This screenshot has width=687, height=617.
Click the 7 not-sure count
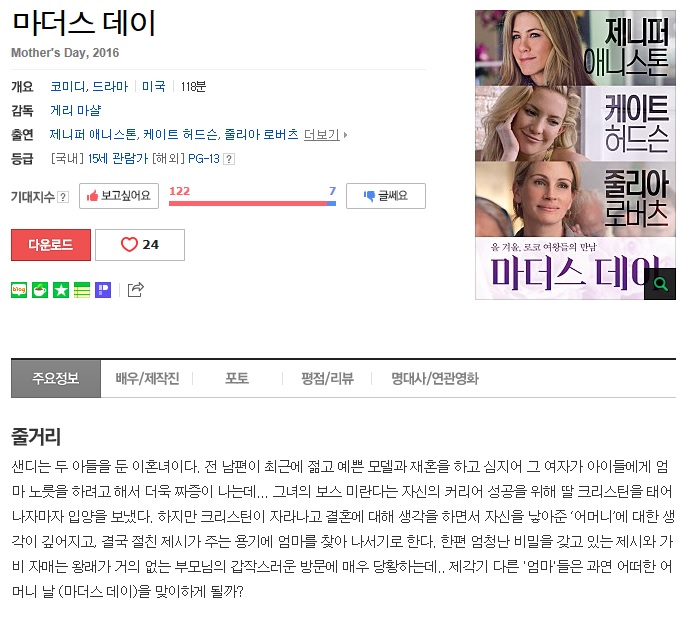333,191
